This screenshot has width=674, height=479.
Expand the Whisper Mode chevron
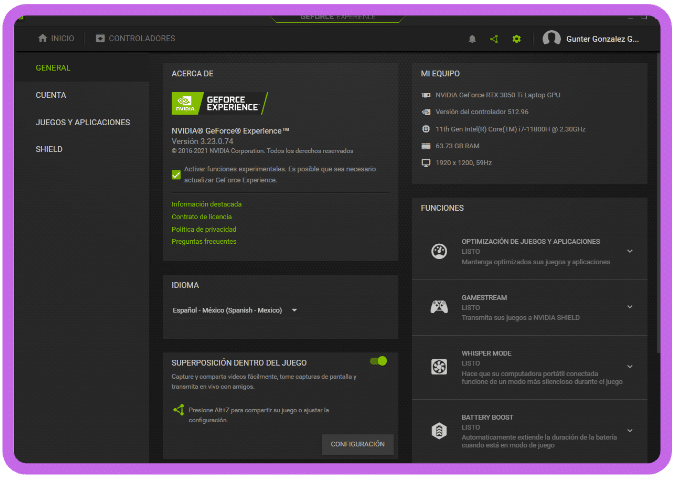[x=630, y=366]
